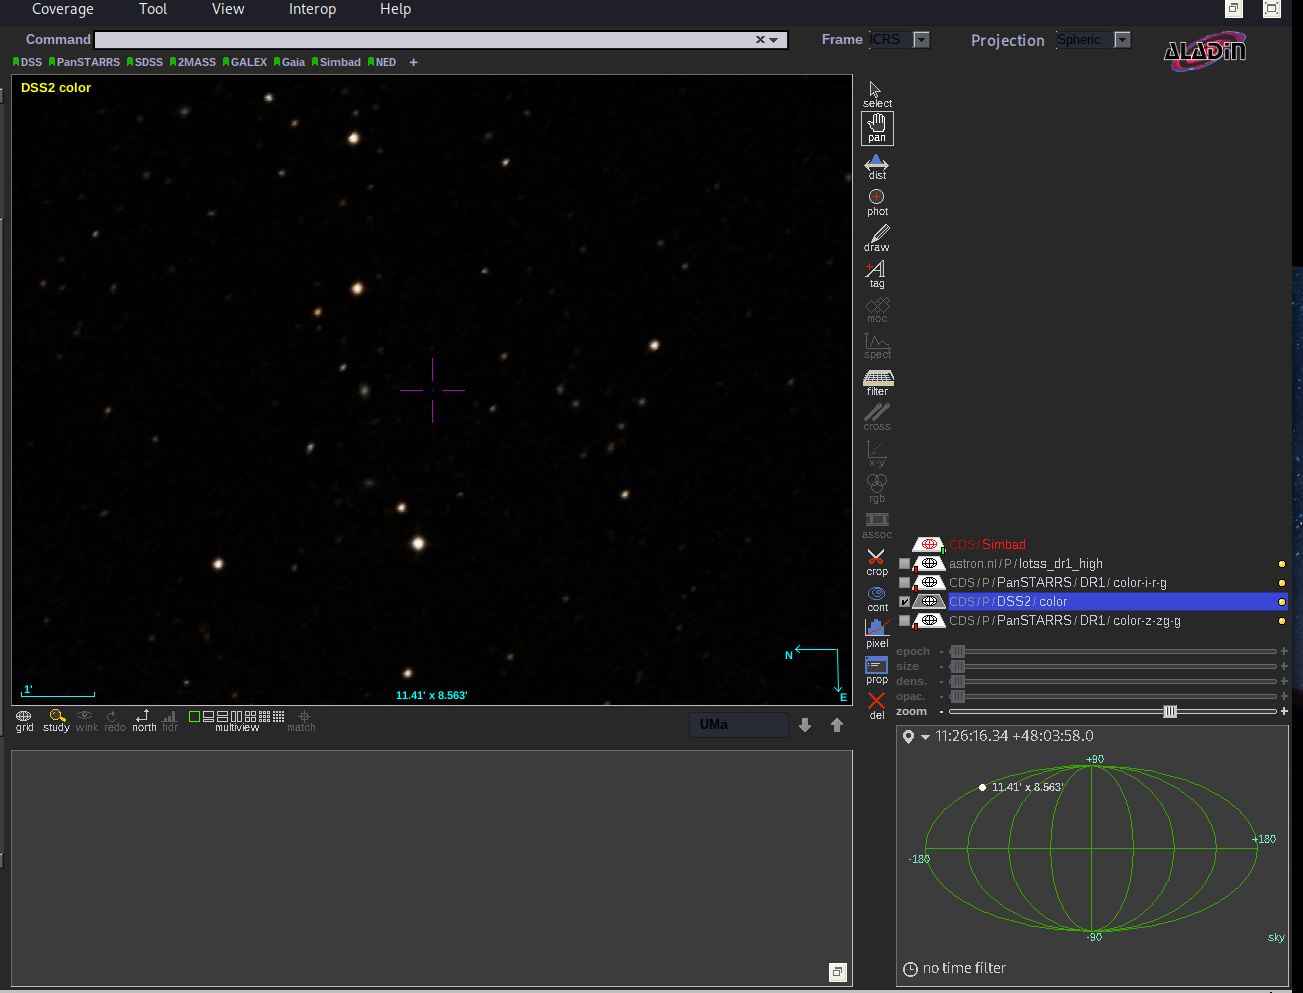
Task: Choose the tag annotation tool
Action: (x=877, y=274)
